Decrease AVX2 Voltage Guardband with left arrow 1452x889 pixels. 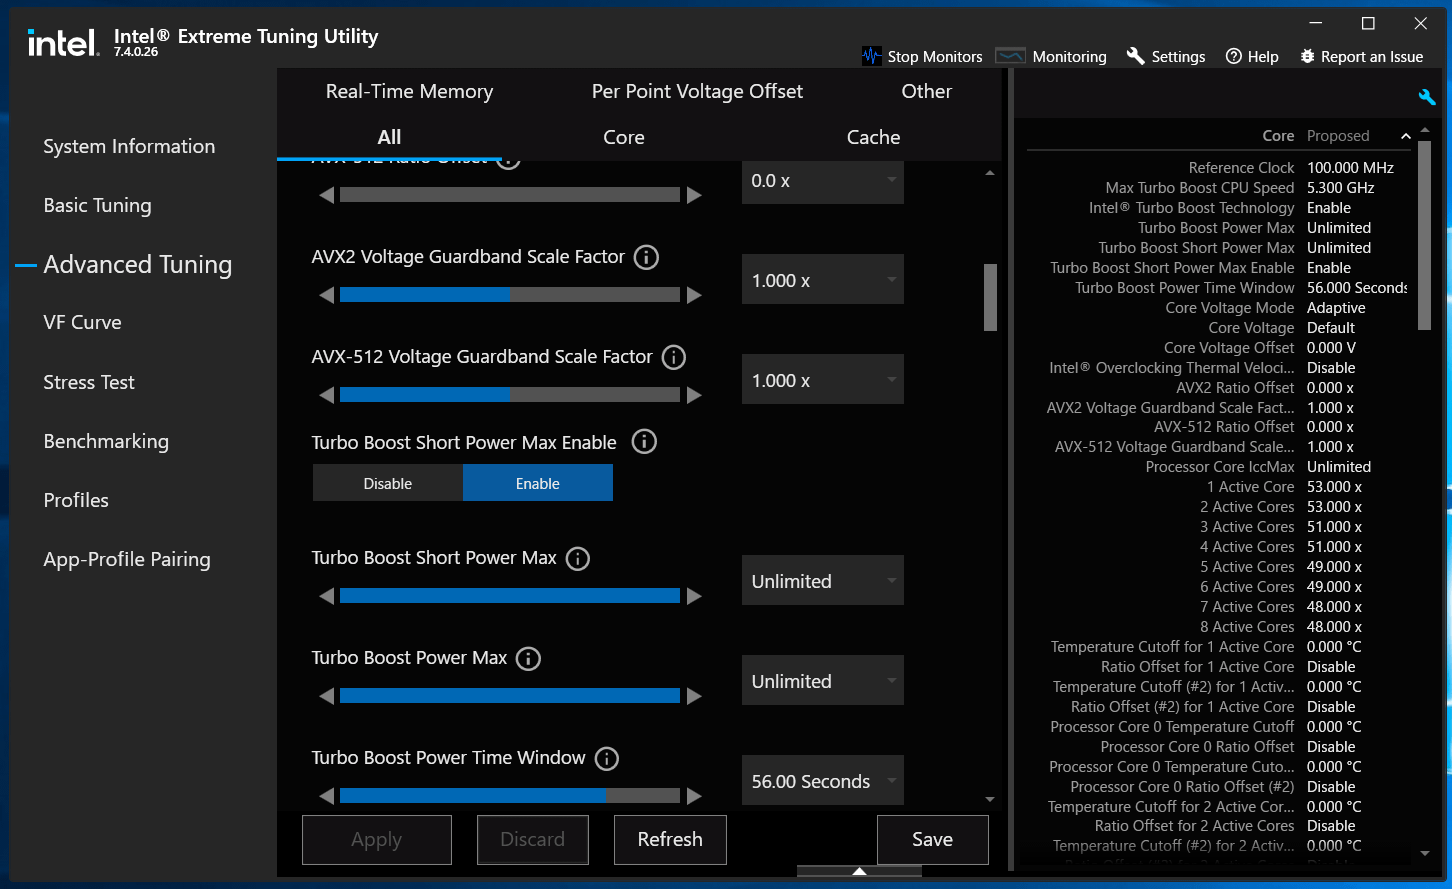(x=326, y=295)
